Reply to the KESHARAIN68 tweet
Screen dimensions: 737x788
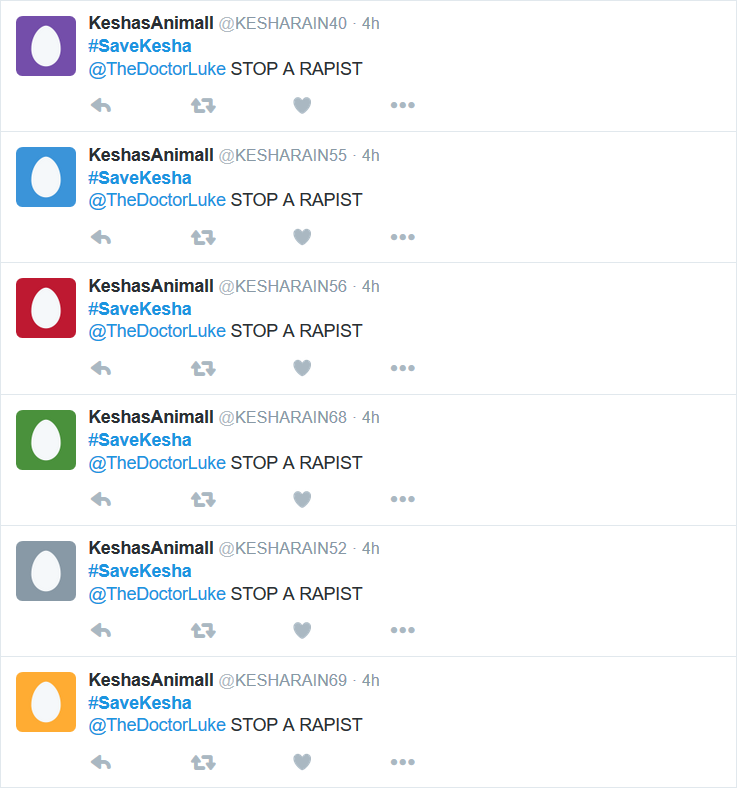[x=101, y=500]
